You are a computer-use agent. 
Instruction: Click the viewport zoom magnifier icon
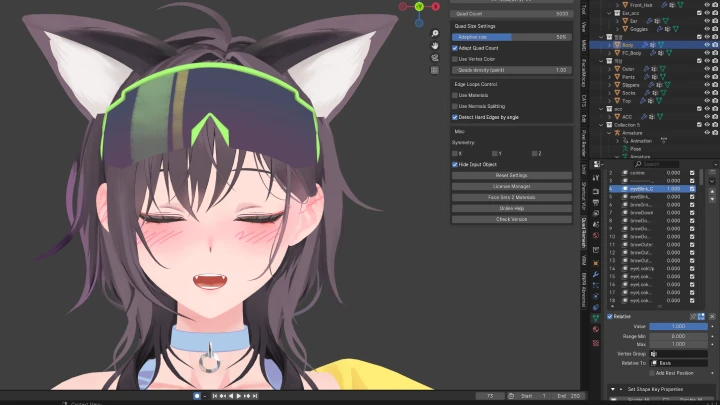[x=434, y=34]
